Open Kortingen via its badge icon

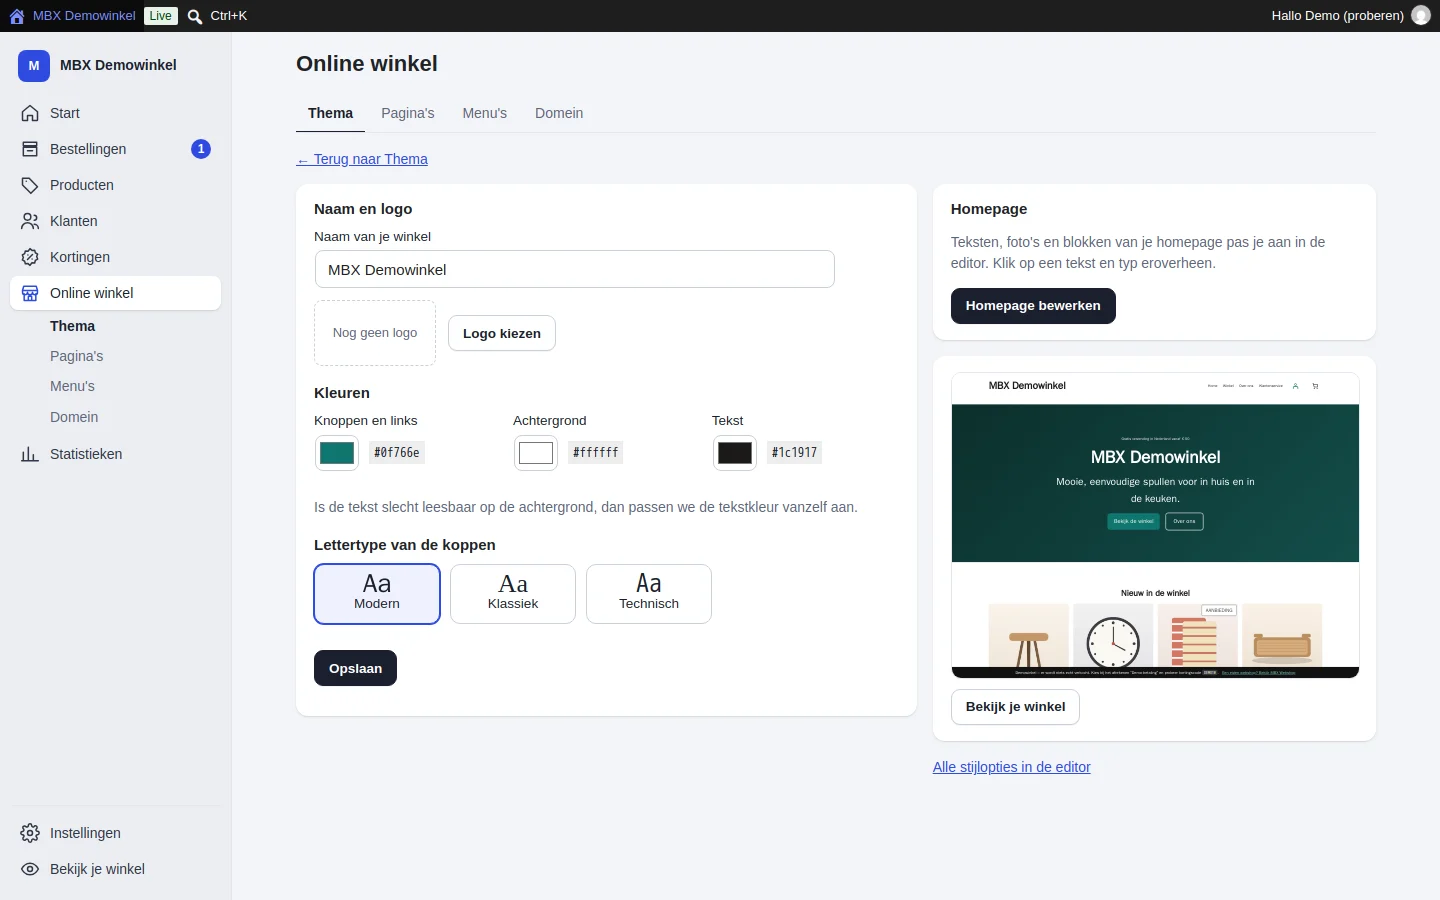click(30, 257)
